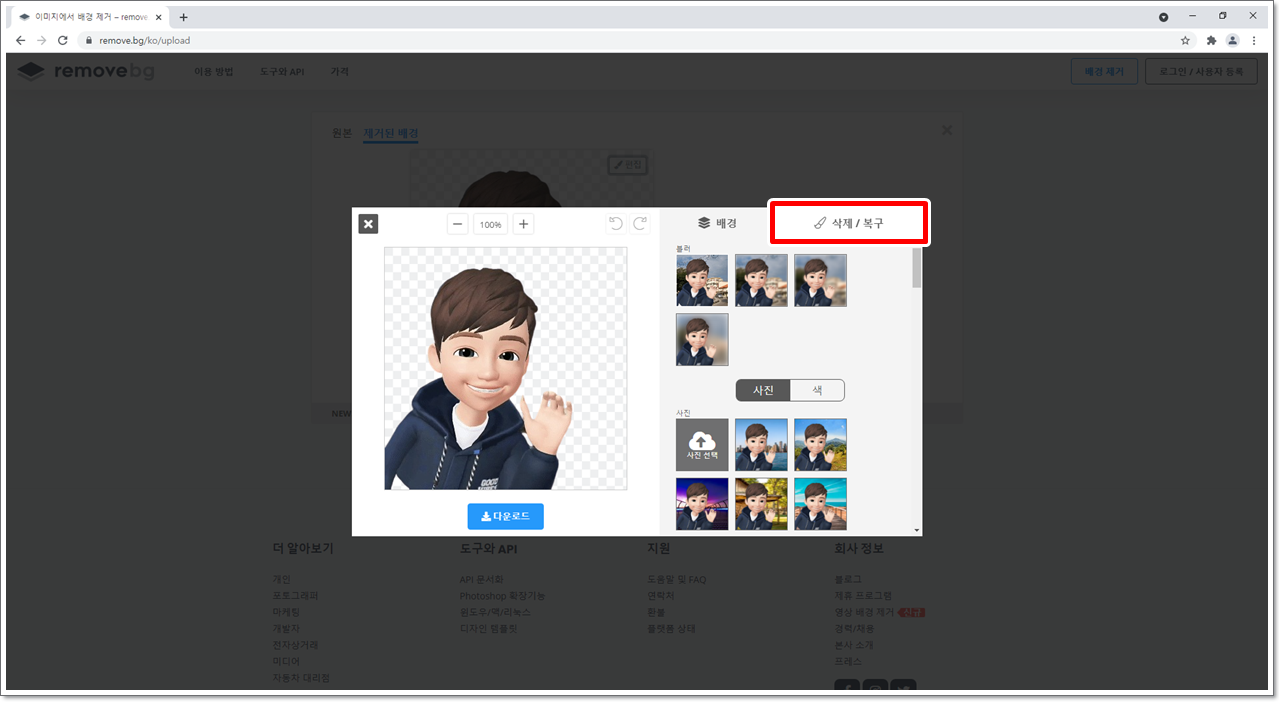Select the strongest blur thumbnail in second row
Viewport: 1280px width, 702px height.
702,339
